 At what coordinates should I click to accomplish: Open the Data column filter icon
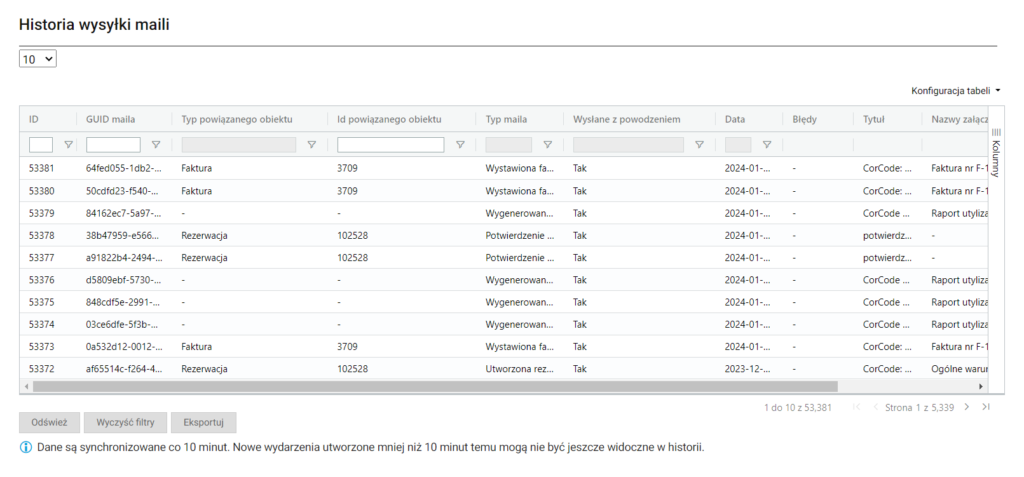pyautogui.click(x=766, y=145)
